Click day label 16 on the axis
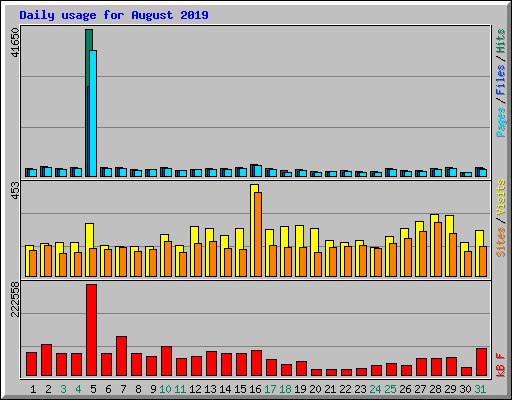Viewport: 512px width, 400px height. click(255, 389)
